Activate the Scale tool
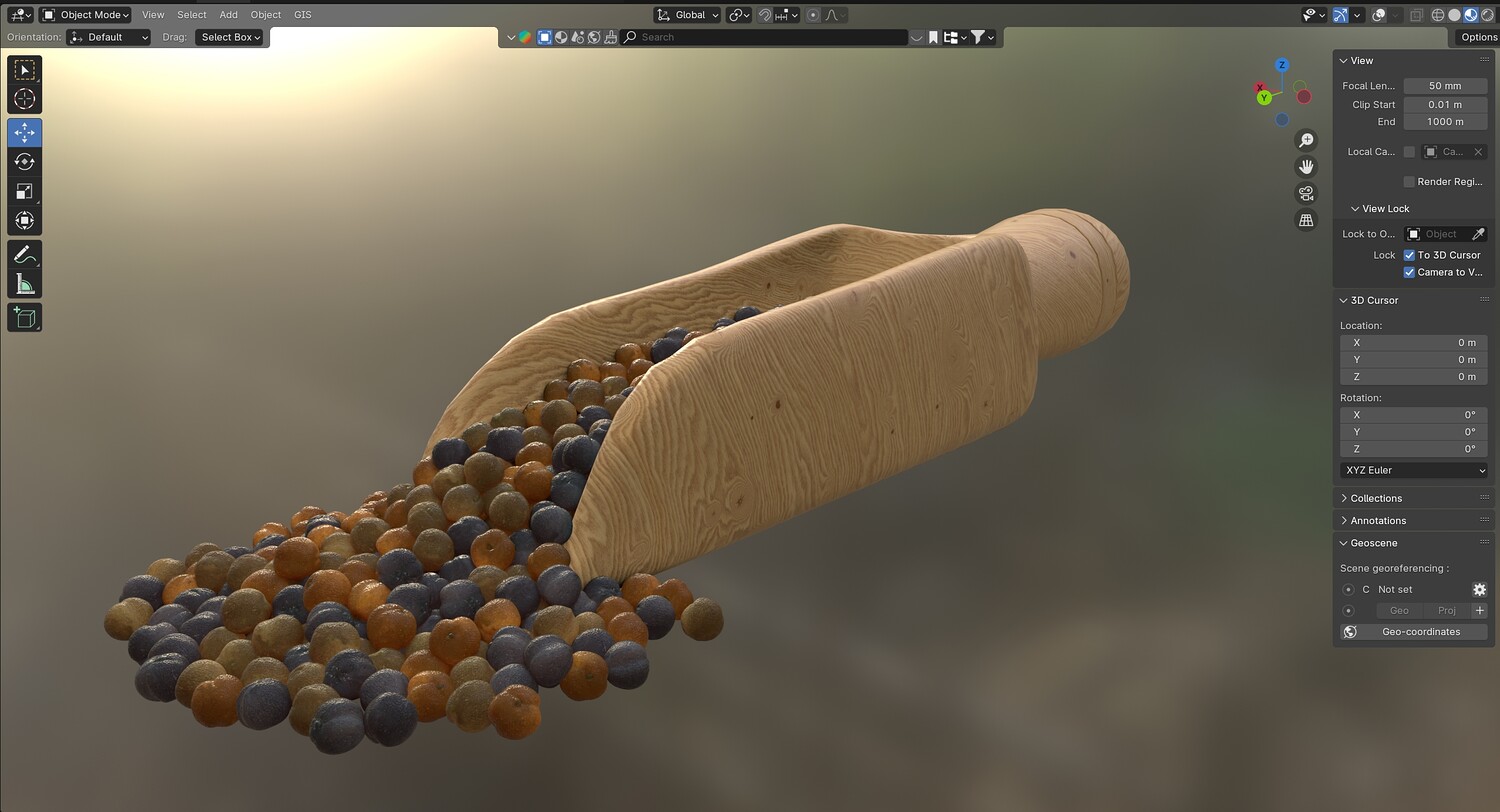 click(25, 191)
